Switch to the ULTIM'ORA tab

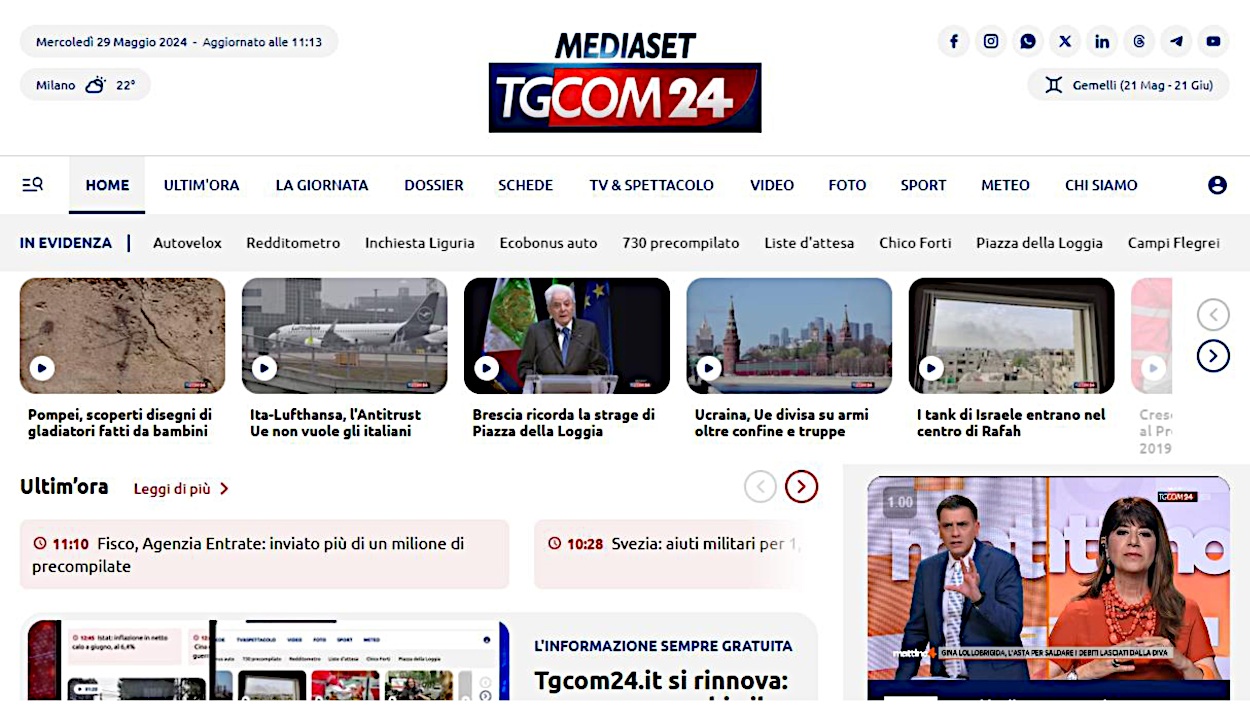pos(202,185)
